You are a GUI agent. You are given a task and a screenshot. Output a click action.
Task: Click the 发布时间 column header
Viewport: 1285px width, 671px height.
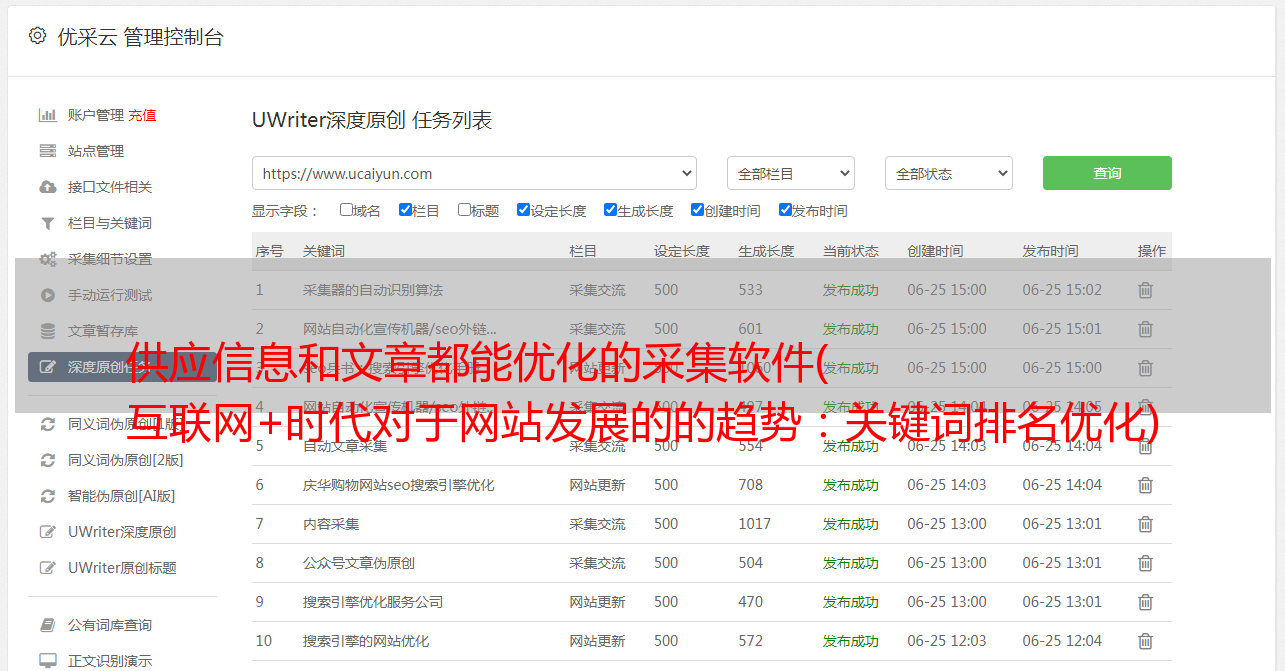(x=1051, y=251)
